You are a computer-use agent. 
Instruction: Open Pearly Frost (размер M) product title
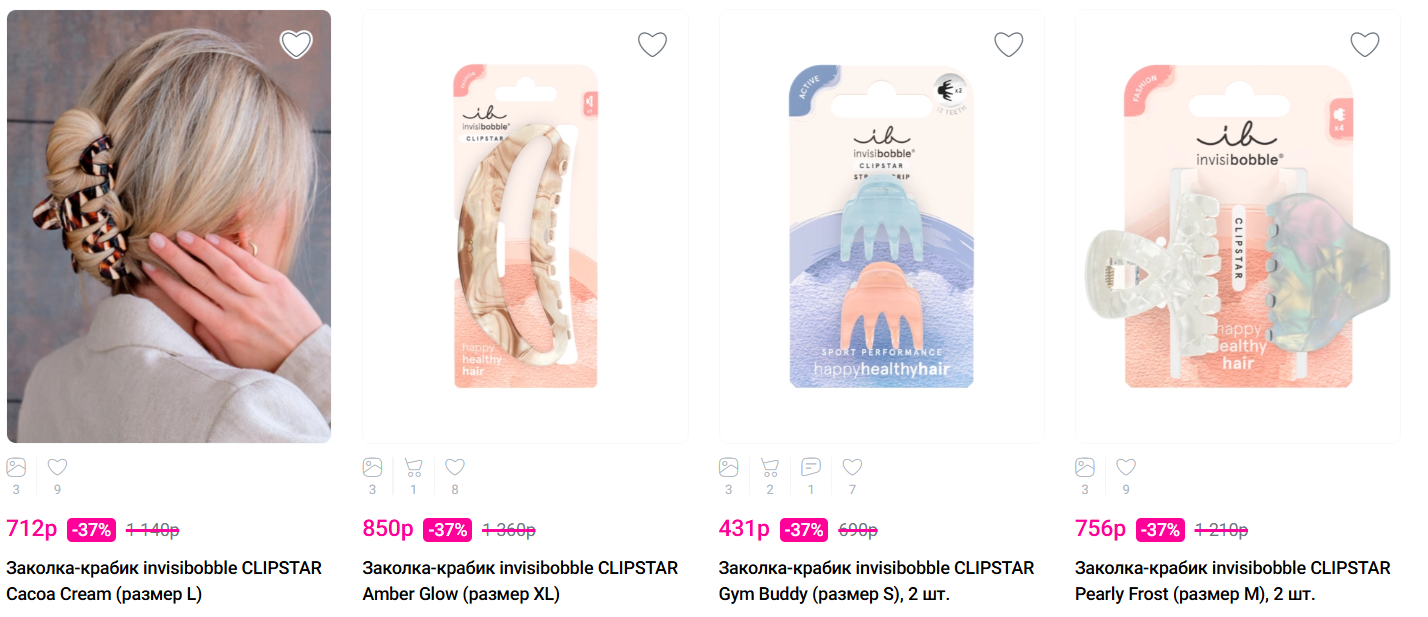click(1232, 581)
